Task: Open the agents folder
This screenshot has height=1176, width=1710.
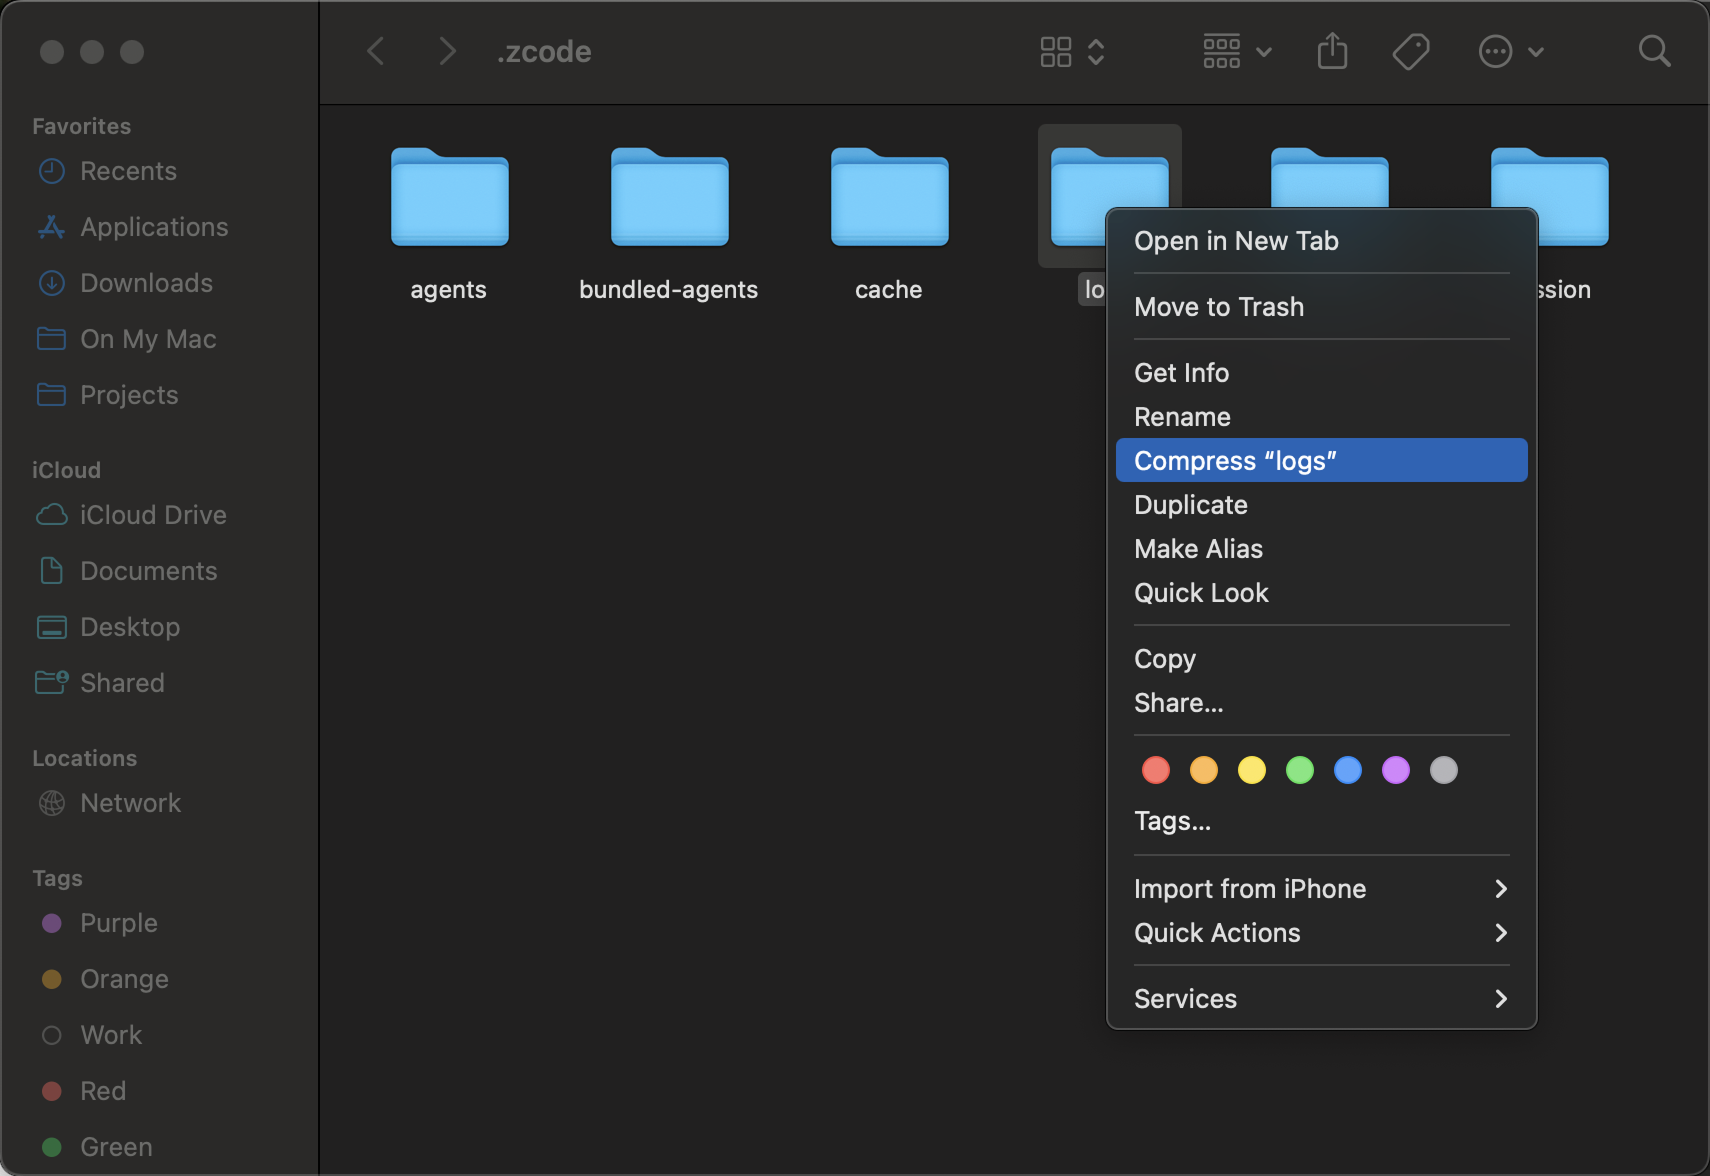Action: point(449,198)
